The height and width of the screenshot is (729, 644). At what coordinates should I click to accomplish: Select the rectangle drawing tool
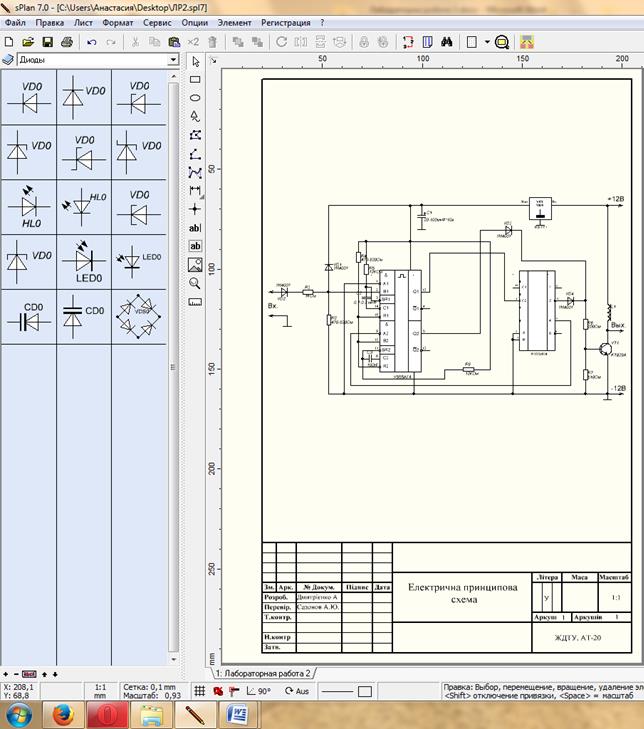pyautogui.click(x=195, y=80)
